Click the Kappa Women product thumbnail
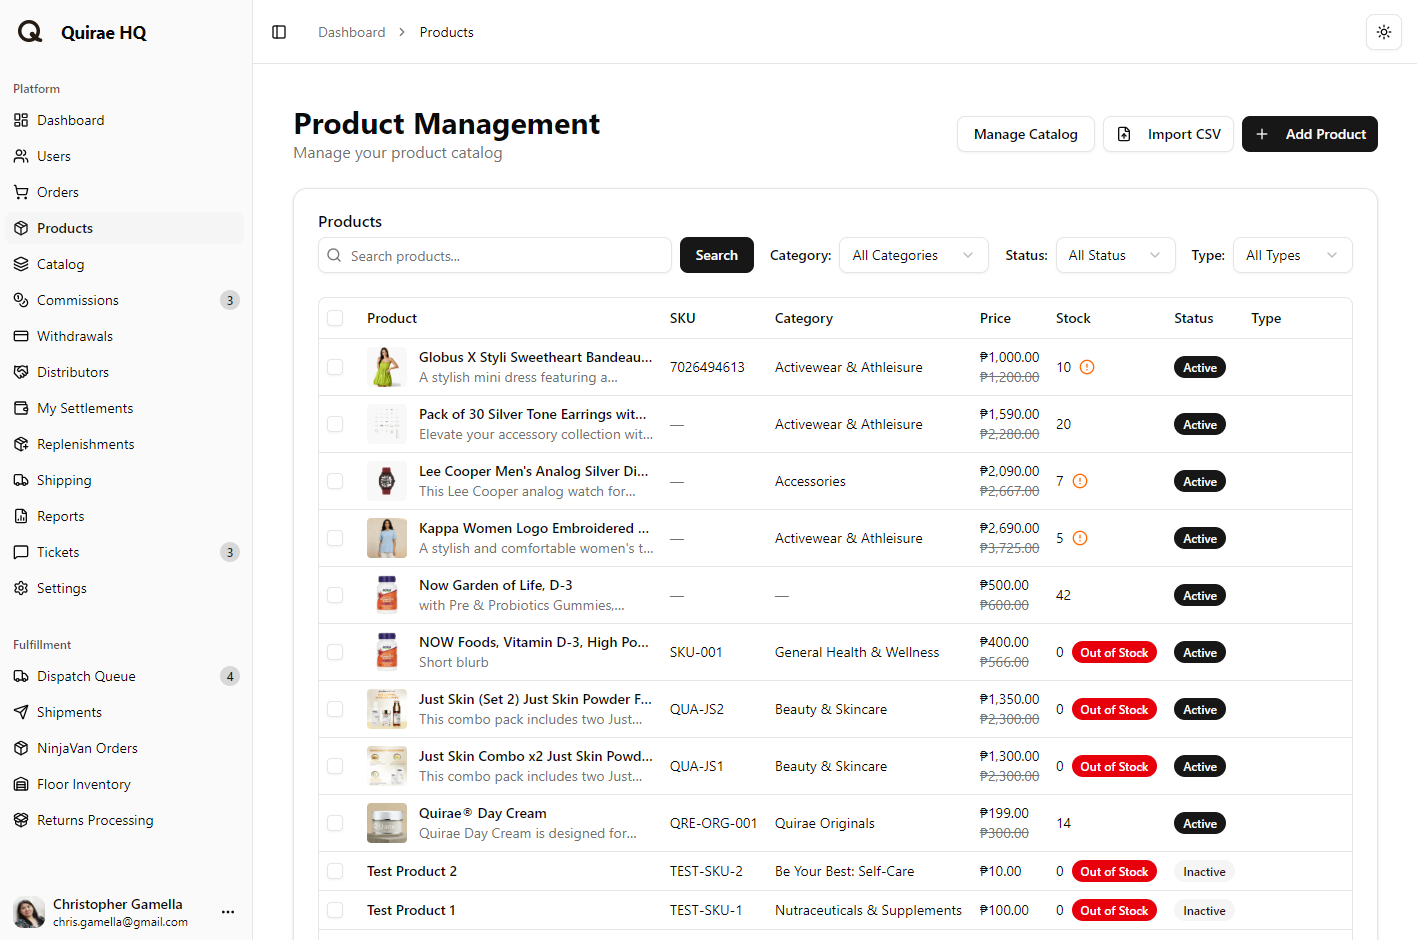Screen dimensions: 1417x940 (x=386, y=538)
